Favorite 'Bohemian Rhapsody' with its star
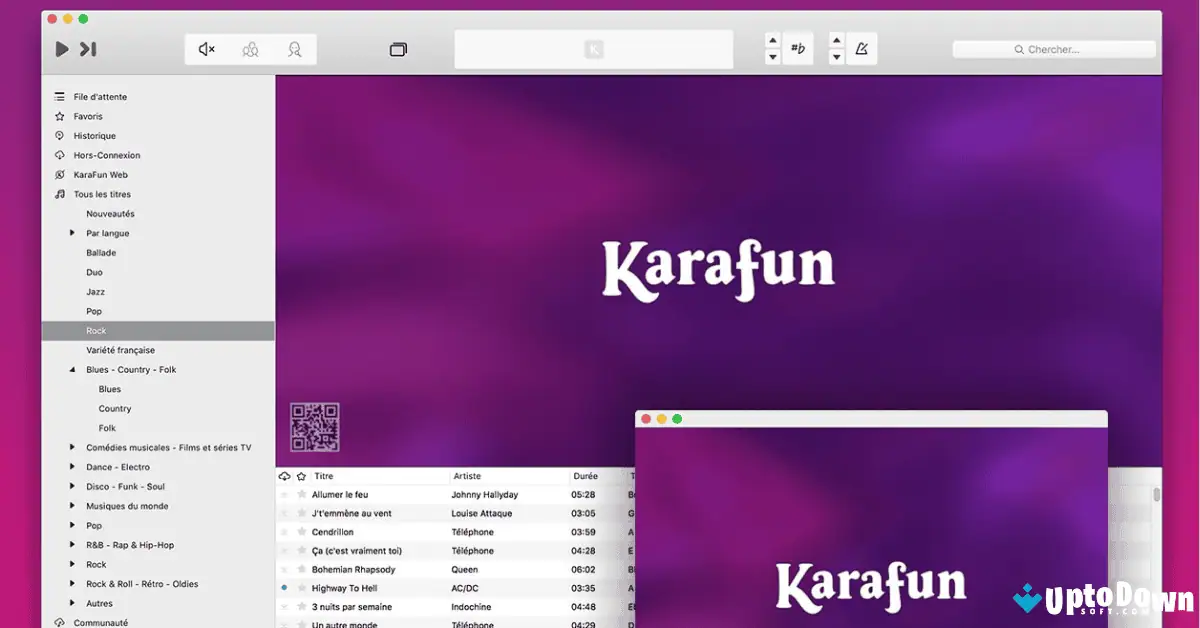 [x=302, y=569]
